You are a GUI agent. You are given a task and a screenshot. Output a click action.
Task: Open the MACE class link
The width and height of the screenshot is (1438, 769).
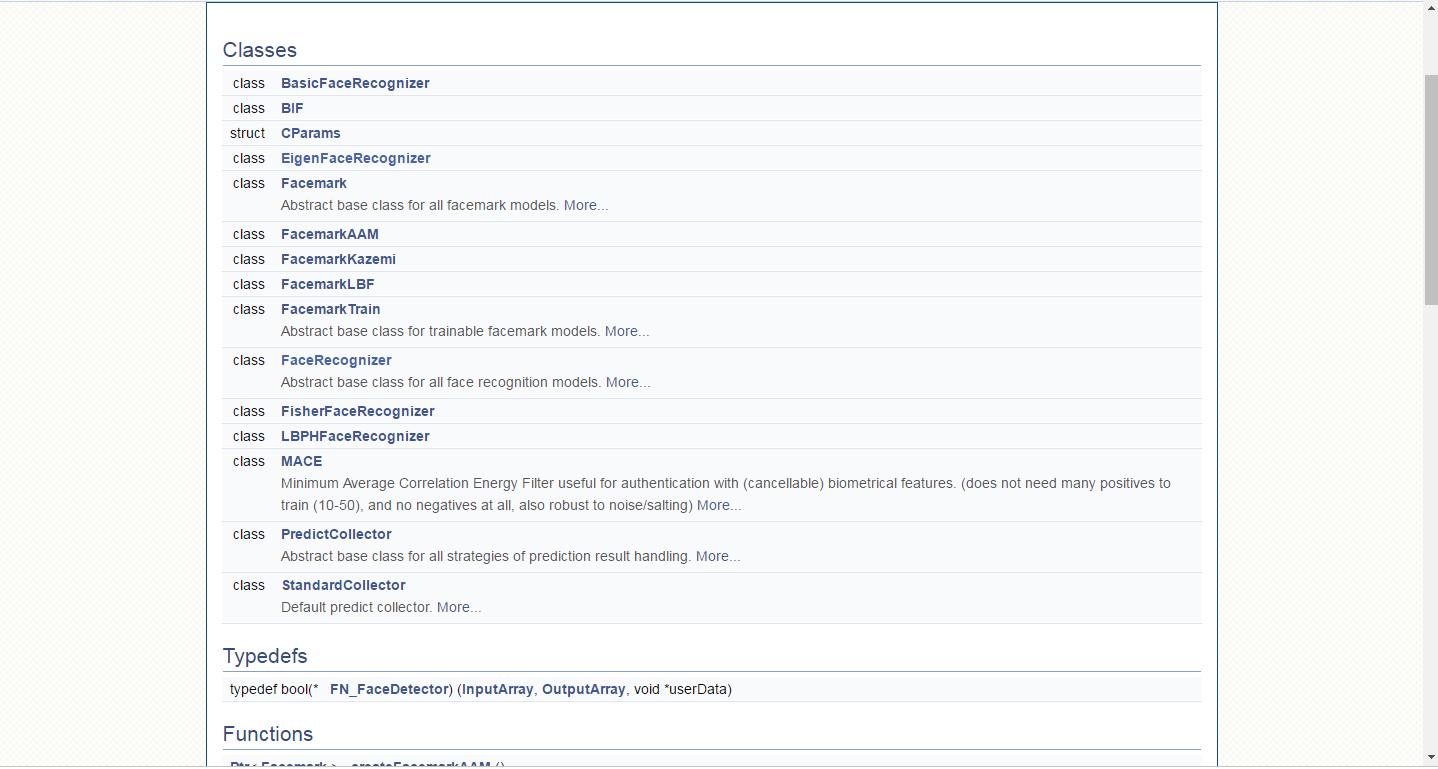(x=302, y=461)
